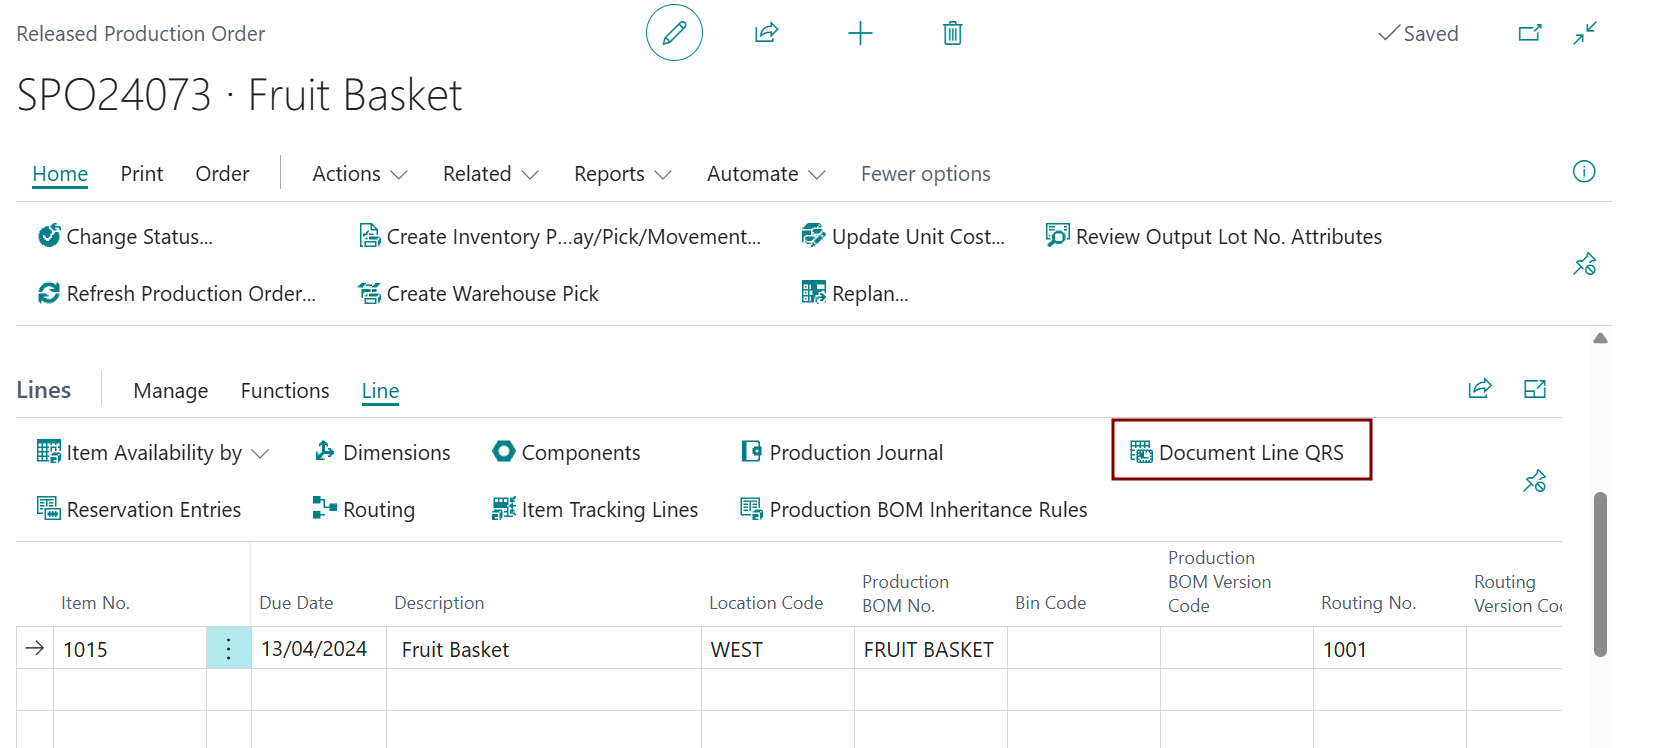Select the Order tab
The width and height of the screenshot is (1667, 748).
(x=222, y=174)
